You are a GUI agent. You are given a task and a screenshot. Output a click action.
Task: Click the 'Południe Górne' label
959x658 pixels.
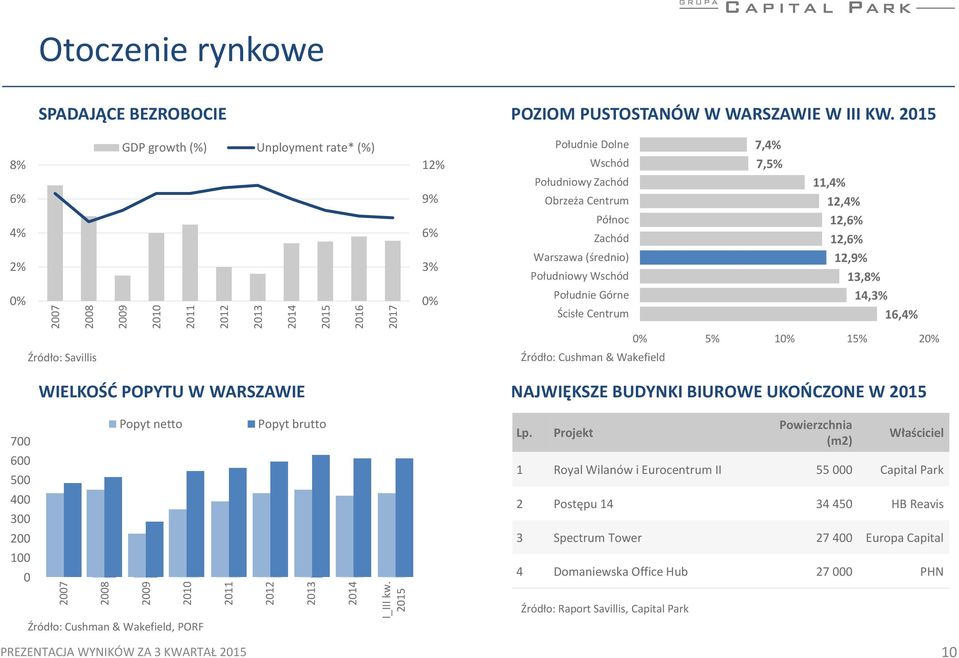(591, 295)
